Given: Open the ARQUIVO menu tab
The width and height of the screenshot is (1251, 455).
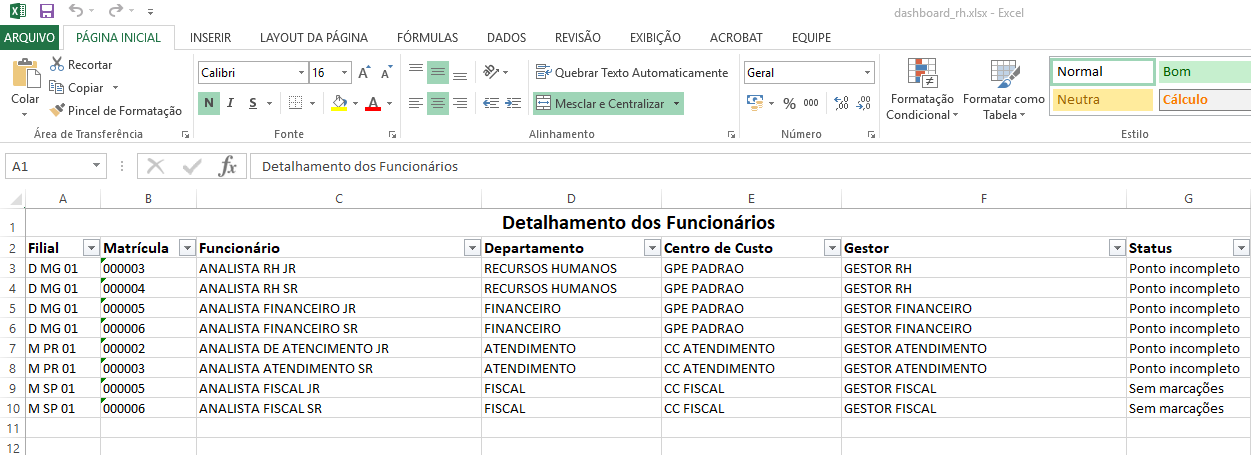Looking at the screenshot, I should point(30,38).
